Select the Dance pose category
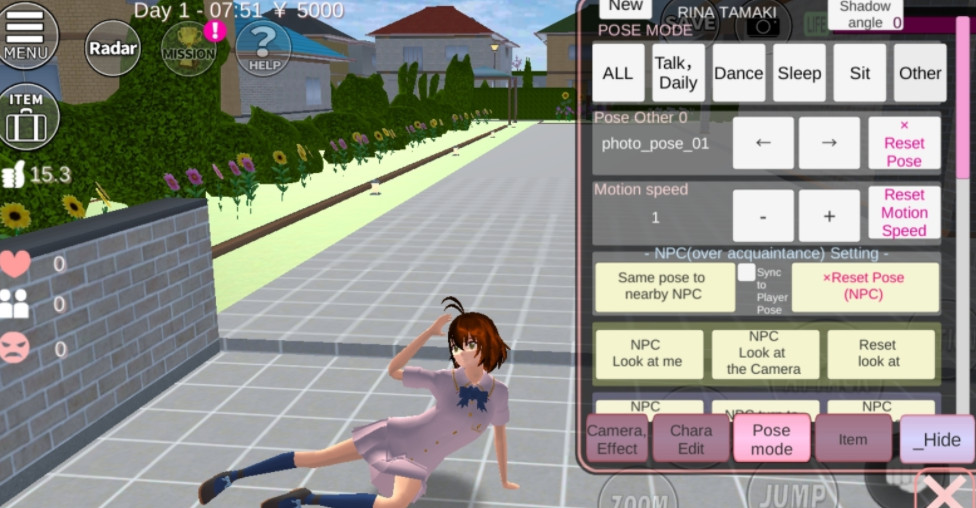The width and height of the screenshot is (976, 508). [739, 73]
